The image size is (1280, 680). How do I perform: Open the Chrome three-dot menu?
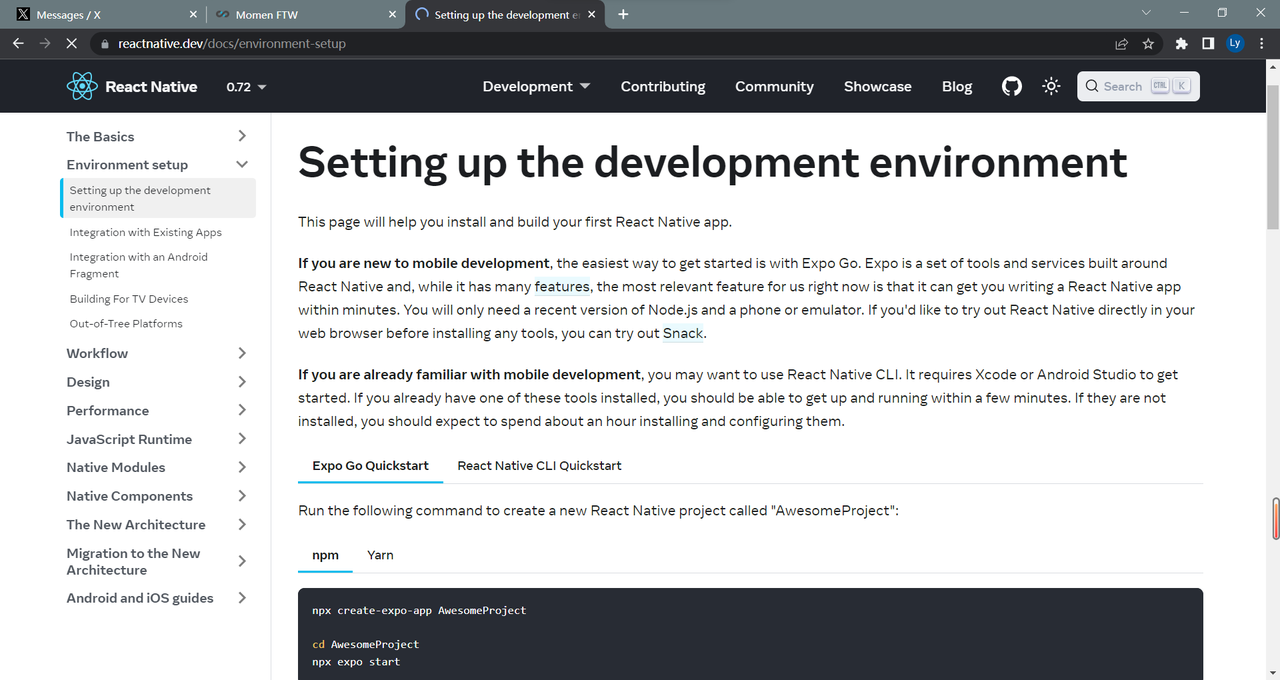(1262, 44)
